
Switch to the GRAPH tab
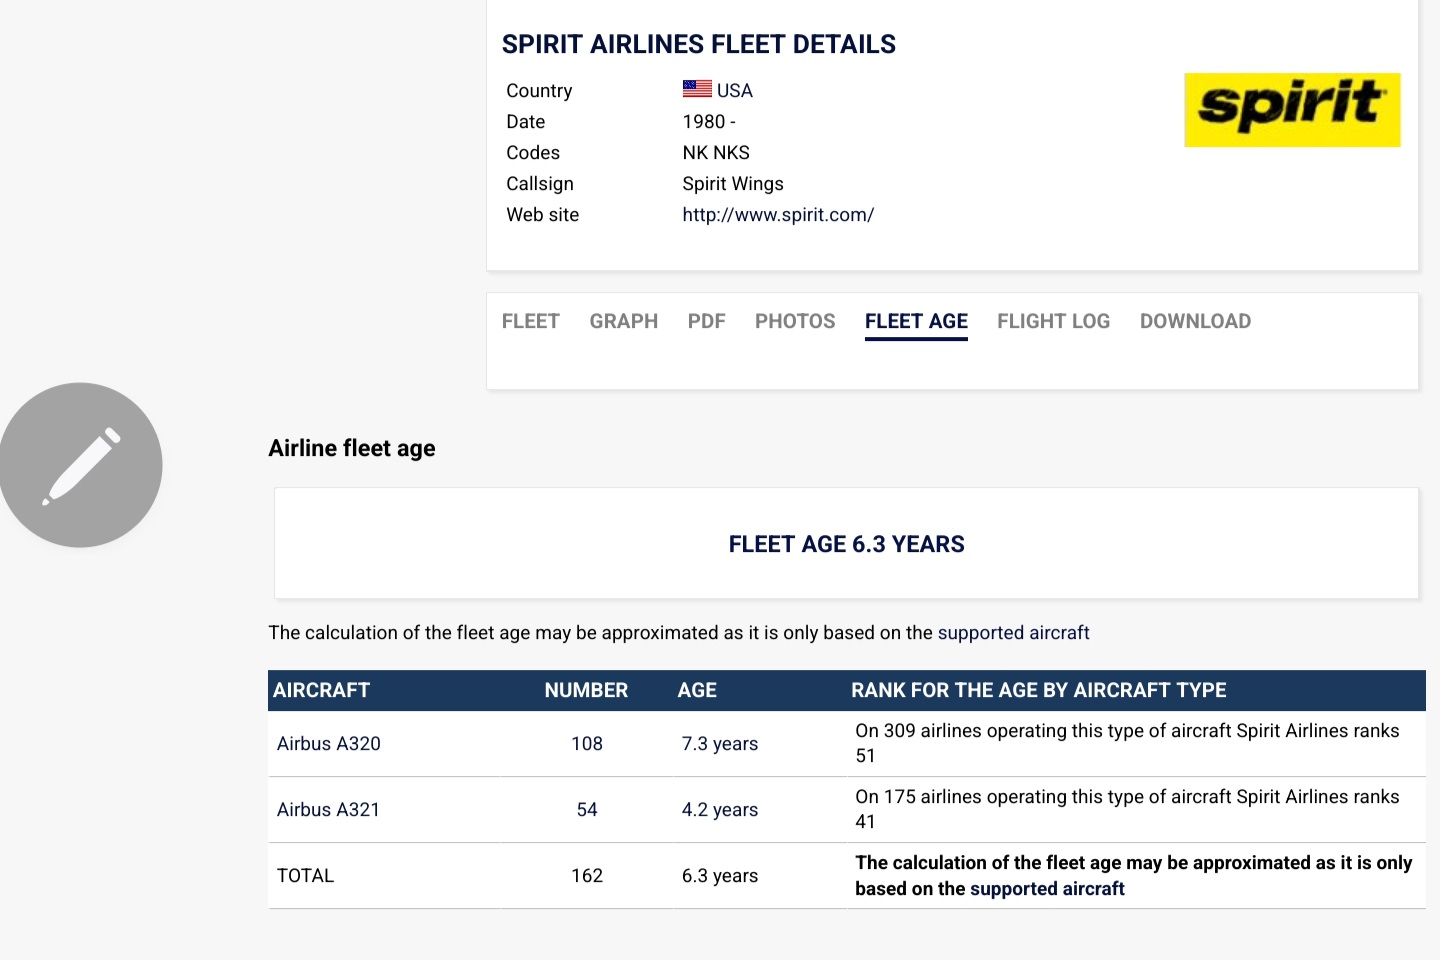pos(624,321)
